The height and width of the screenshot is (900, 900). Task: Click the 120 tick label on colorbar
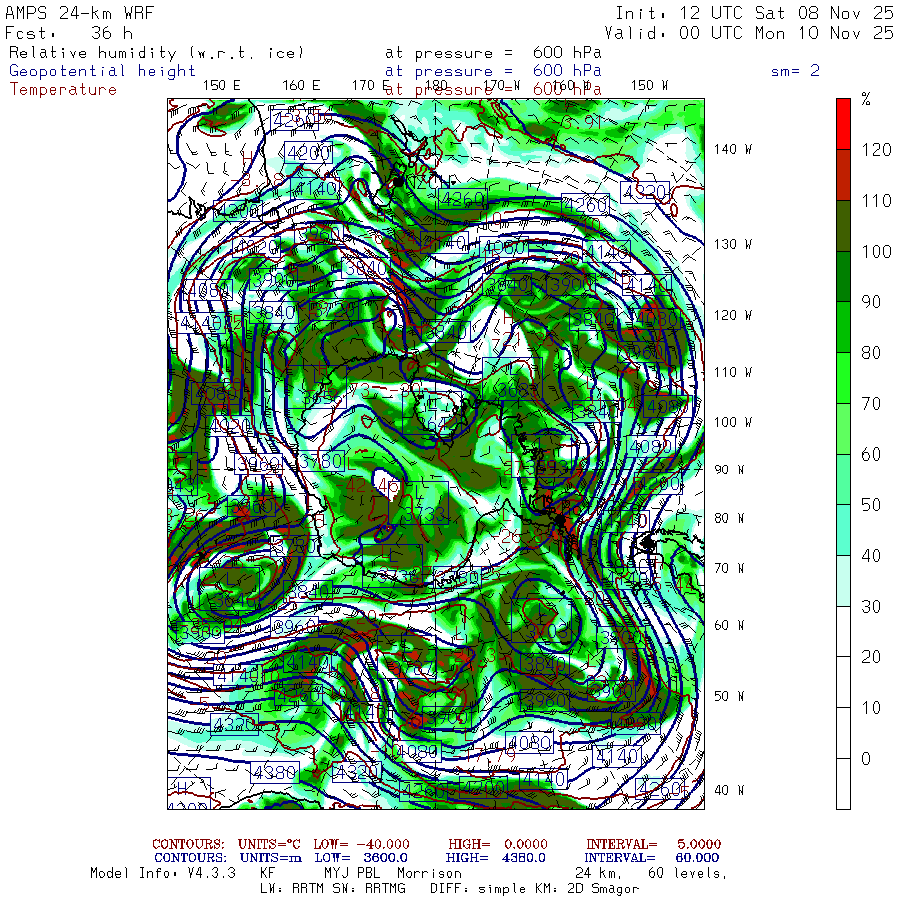[877, 150]
